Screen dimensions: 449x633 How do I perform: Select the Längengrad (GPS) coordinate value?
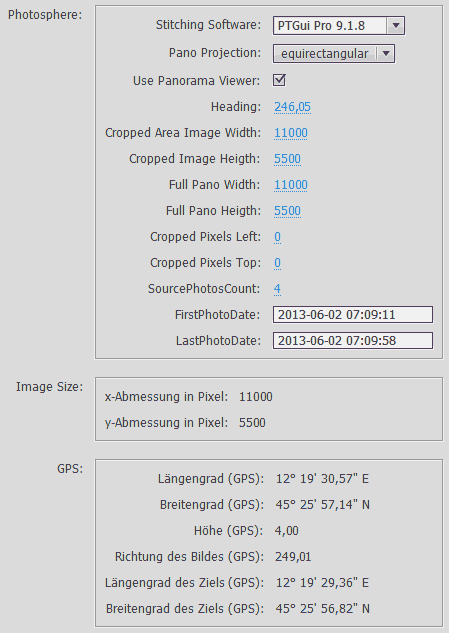click(x=322, y=479)
